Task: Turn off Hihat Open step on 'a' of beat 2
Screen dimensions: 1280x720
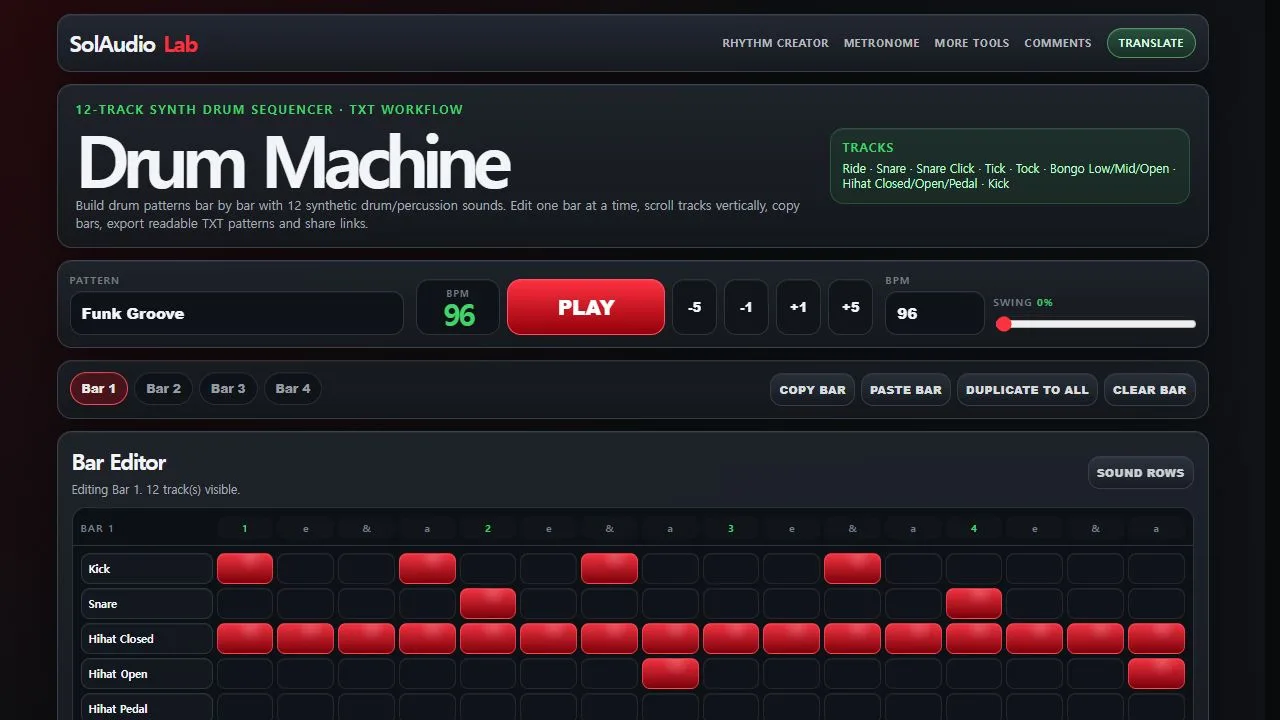Action: coord(670,674)
